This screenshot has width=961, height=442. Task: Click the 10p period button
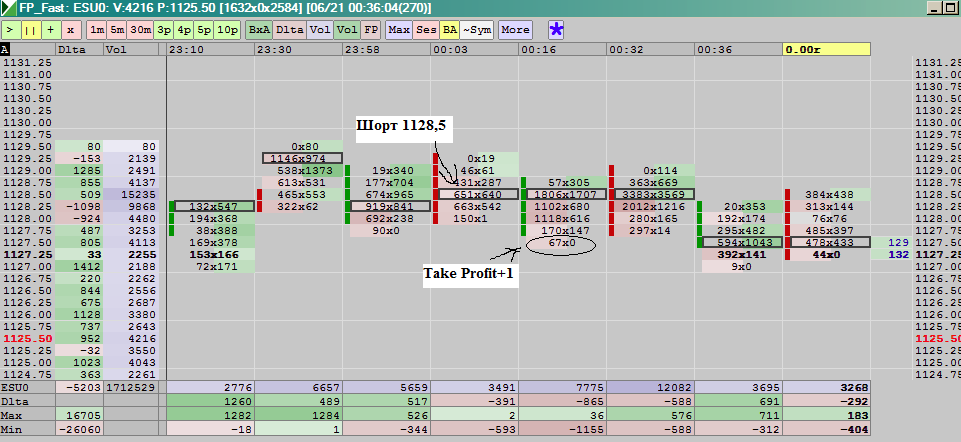tap(228, 30)
